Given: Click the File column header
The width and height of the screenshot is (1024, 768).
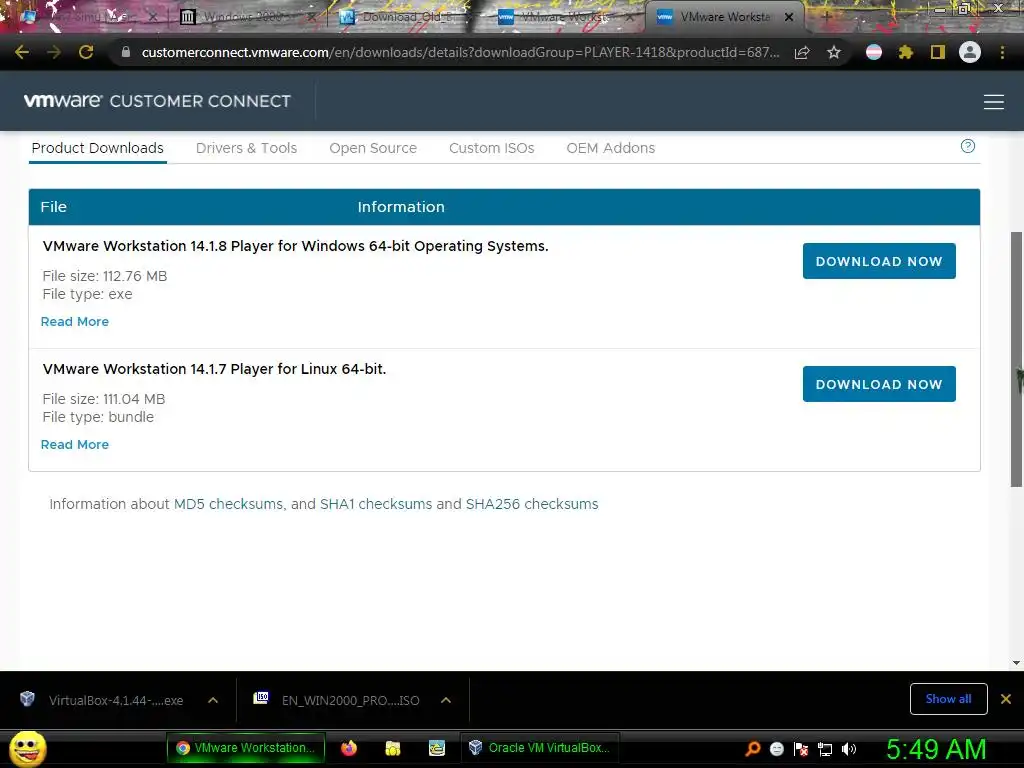Looking at the screenshot, I should 54,207.
